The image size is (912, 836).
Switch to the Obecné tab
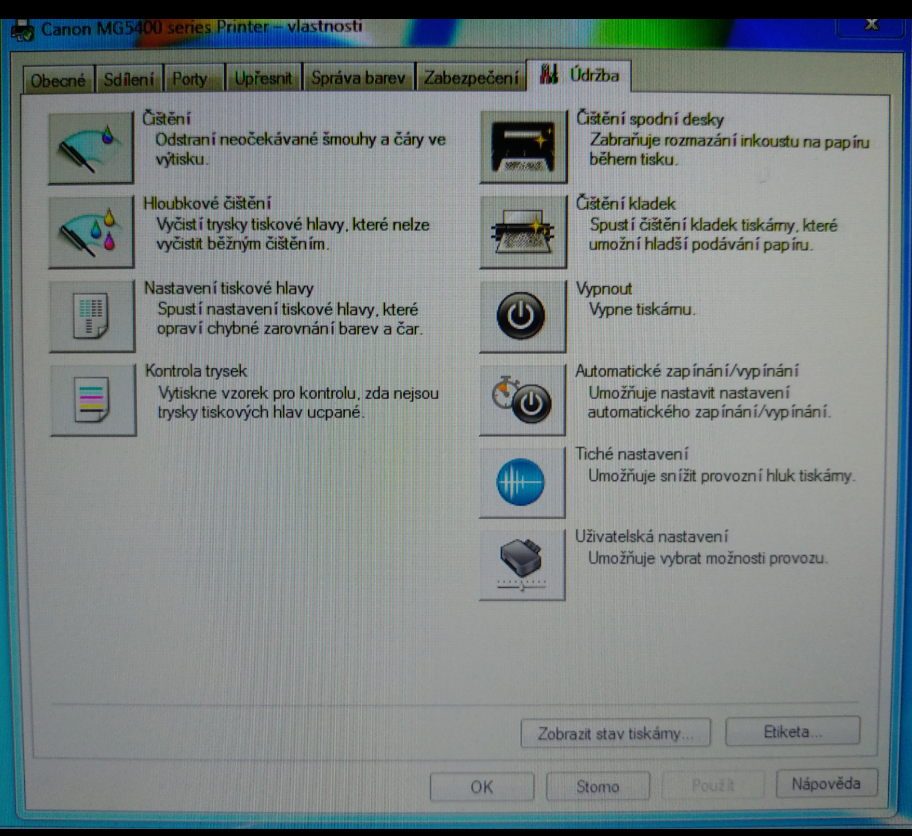click(58, 80)
